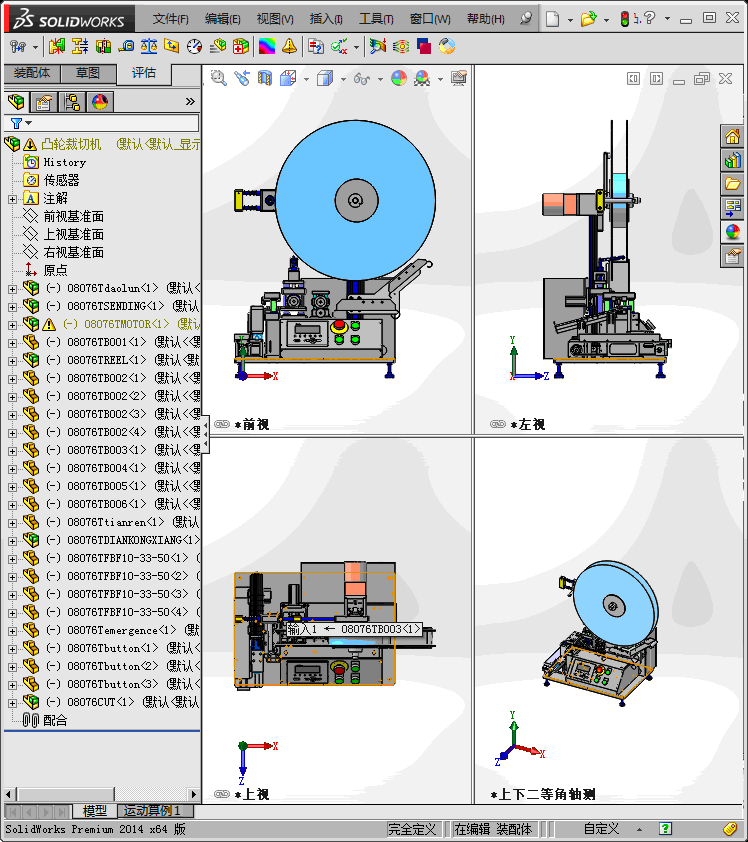Expand the 08076TDIANKONGXIANG<1> node
This screenshot has height=842, width=748.
click(12, 541)
